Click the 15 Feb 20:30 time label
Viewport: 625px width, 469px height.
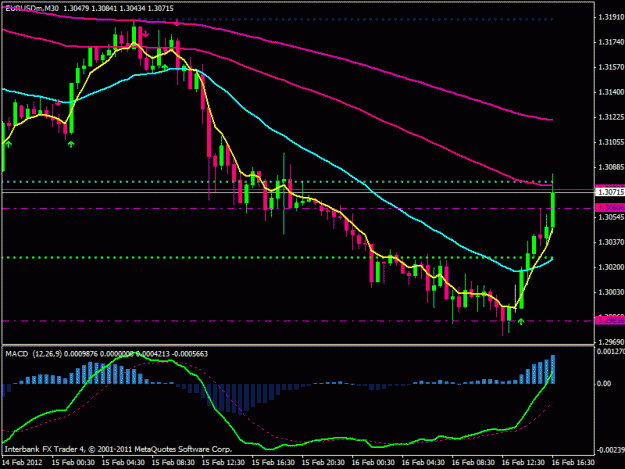point(323,463)
